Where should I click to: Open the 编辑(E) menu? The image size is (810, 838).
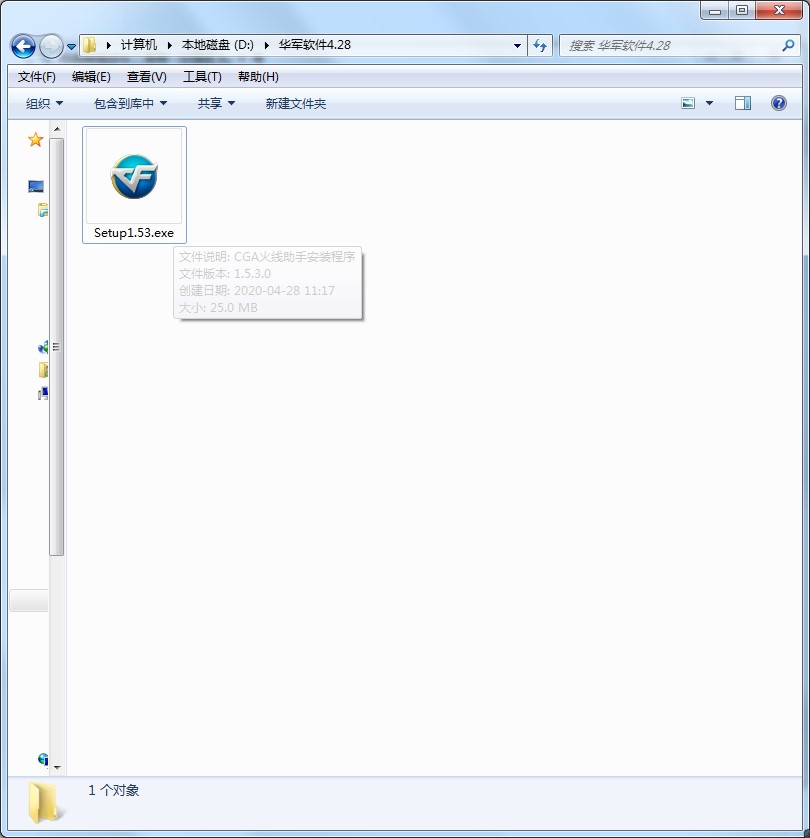(x=91, y=77)
